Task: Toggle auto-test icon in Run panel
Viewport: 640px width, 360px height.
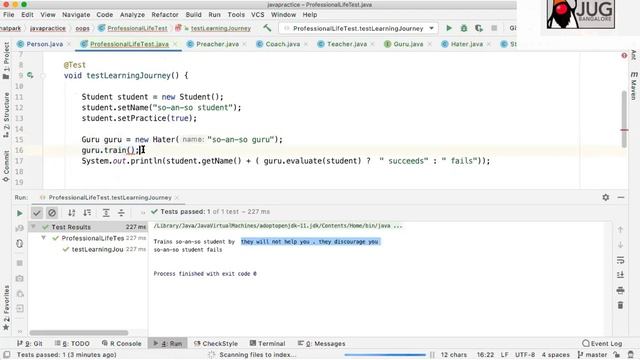Action: click(19, 244)
